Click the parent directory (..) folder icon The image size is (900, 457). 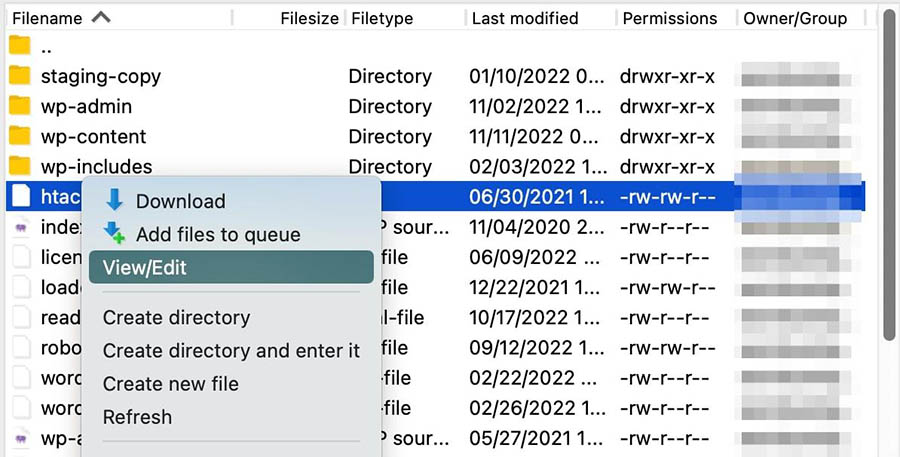(19, 46)
